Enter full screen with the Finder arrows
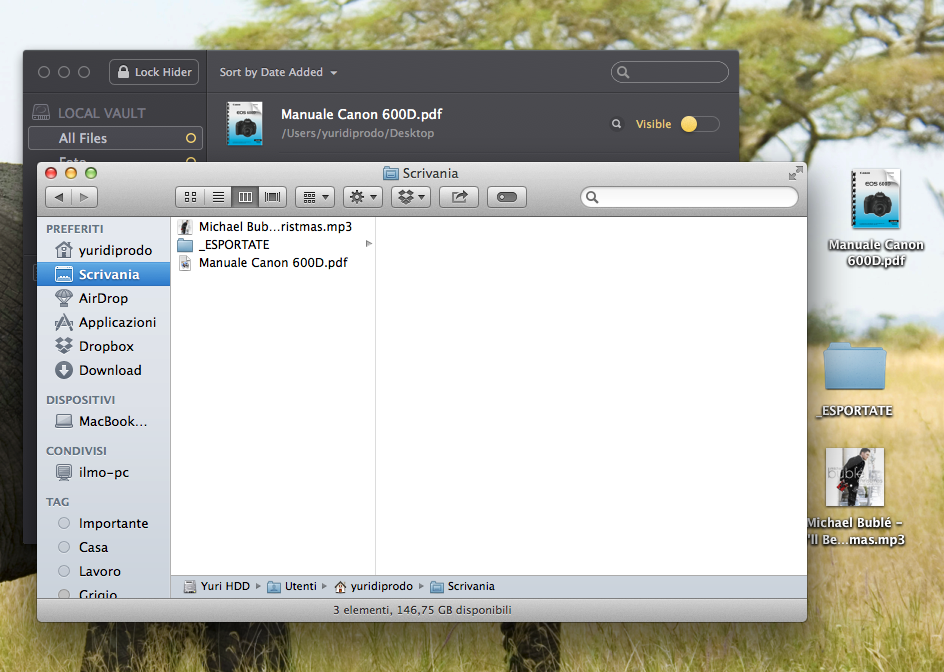 [795, 173]
